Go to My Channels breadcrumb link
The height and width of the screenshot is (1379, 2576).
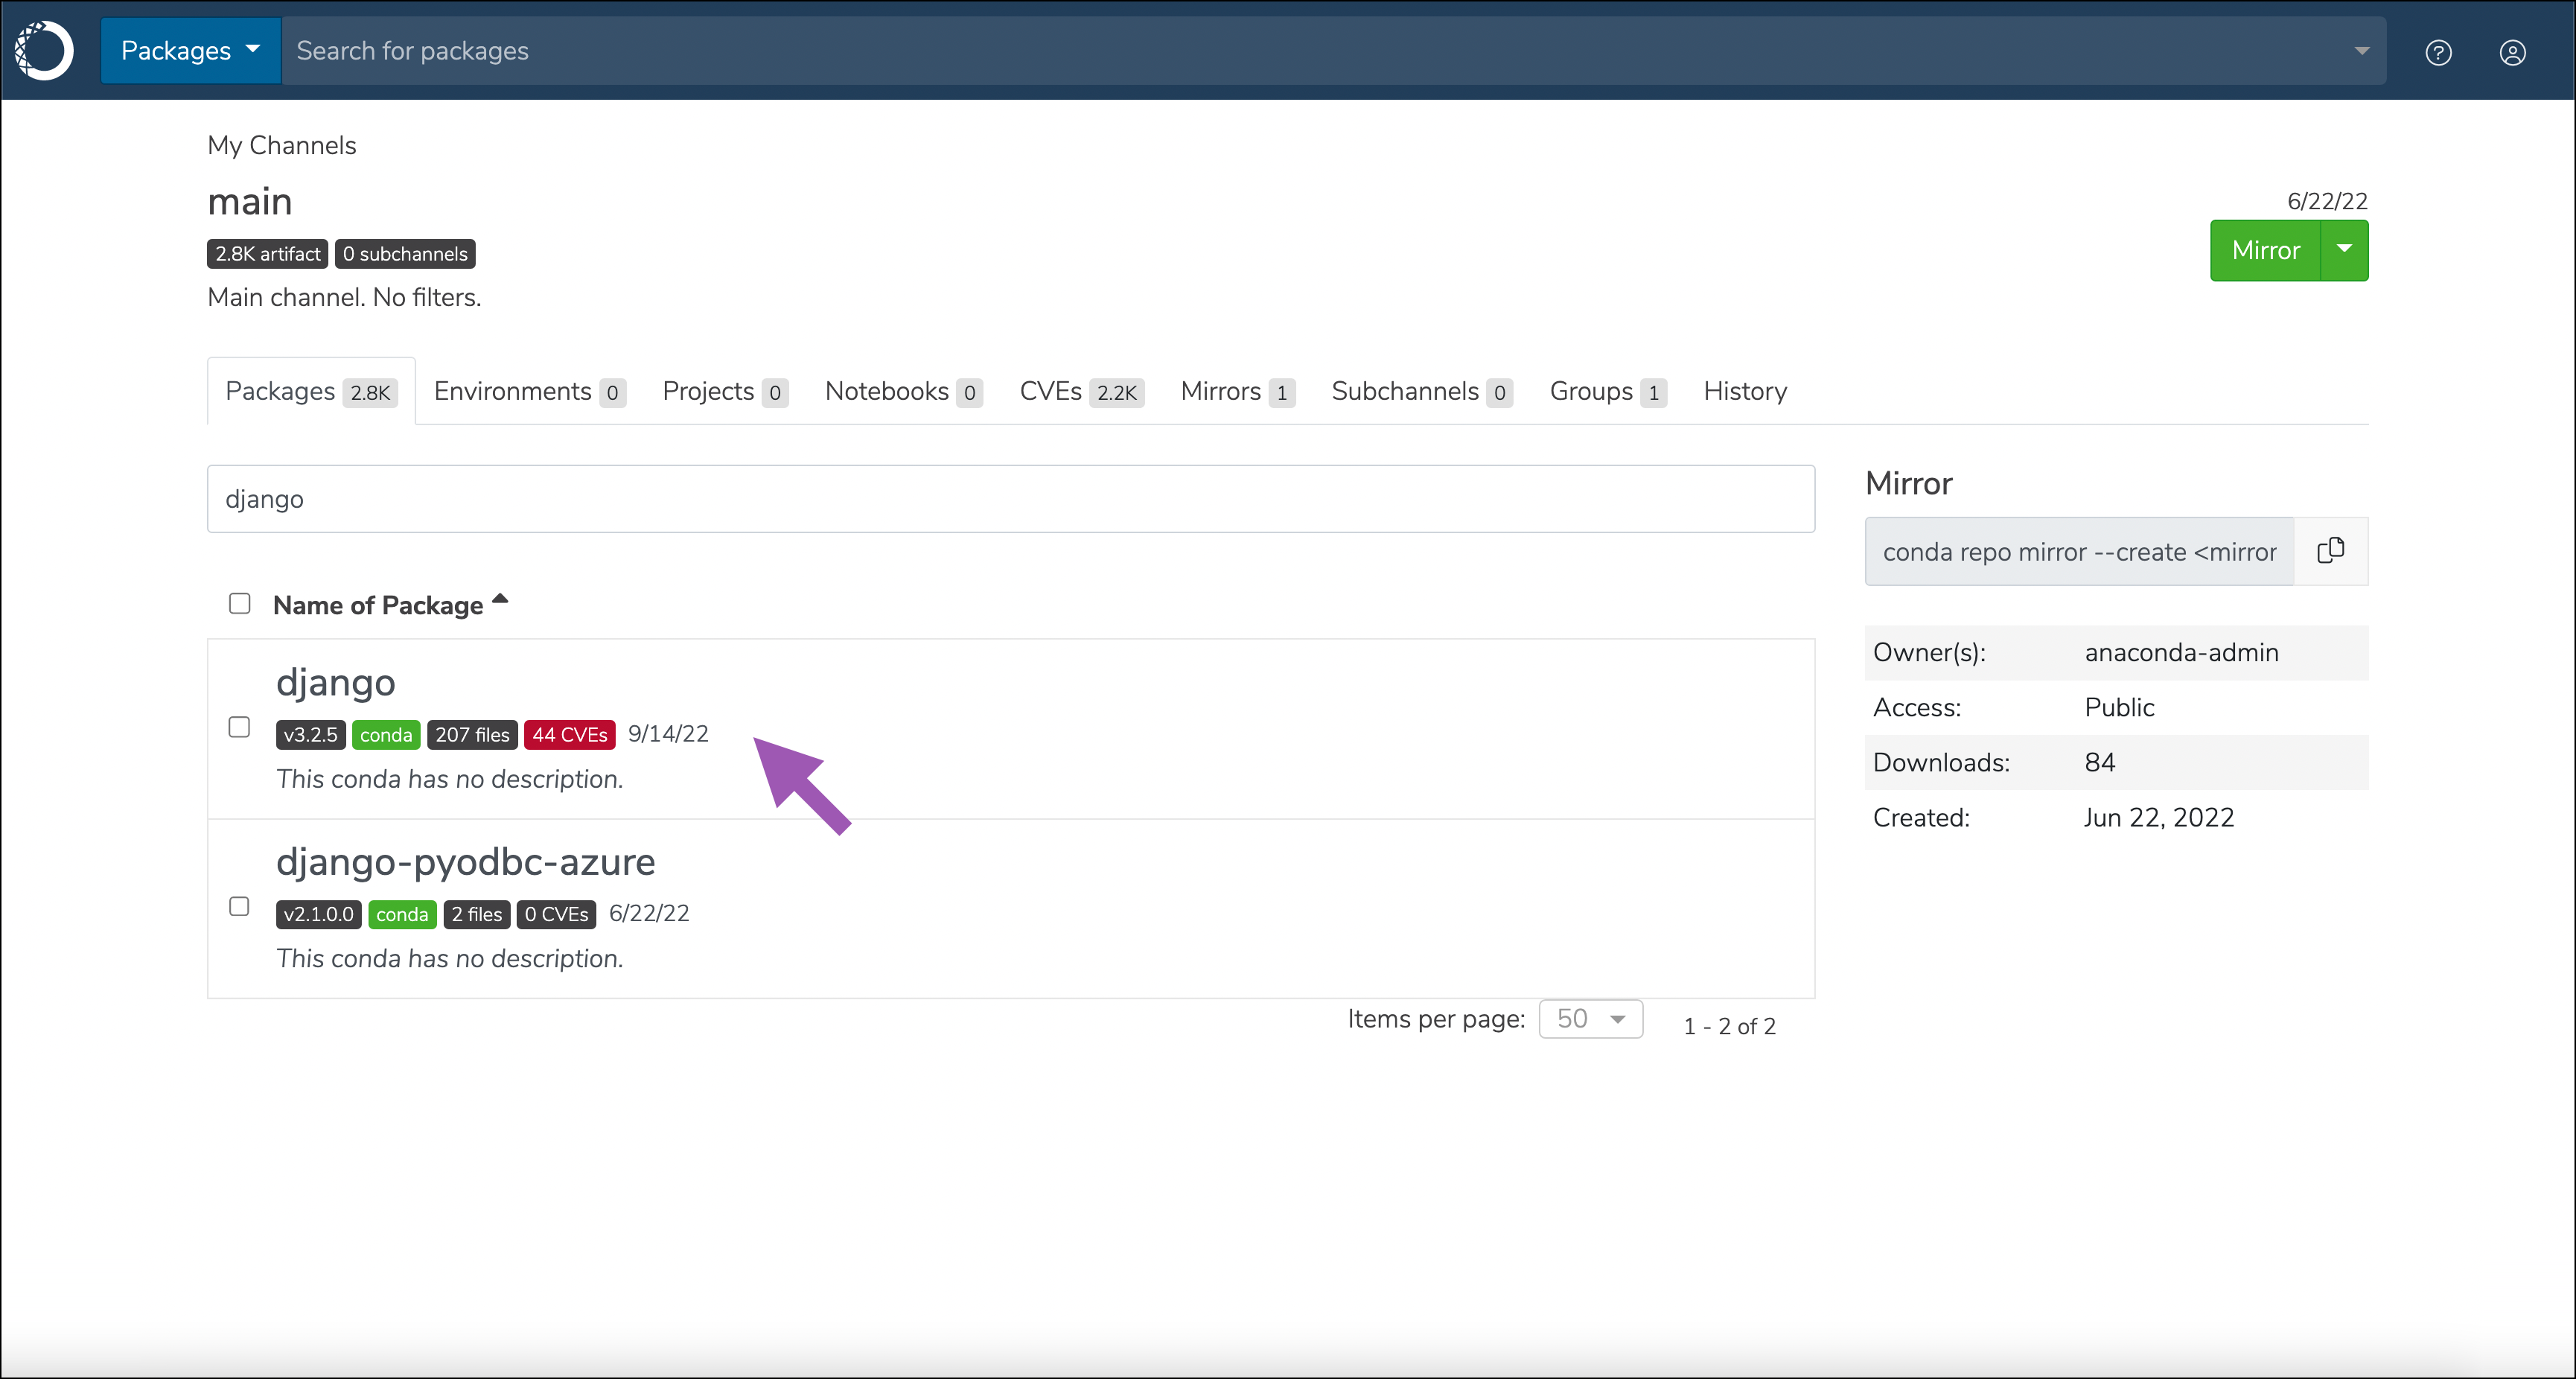click(x=281, y=145)
